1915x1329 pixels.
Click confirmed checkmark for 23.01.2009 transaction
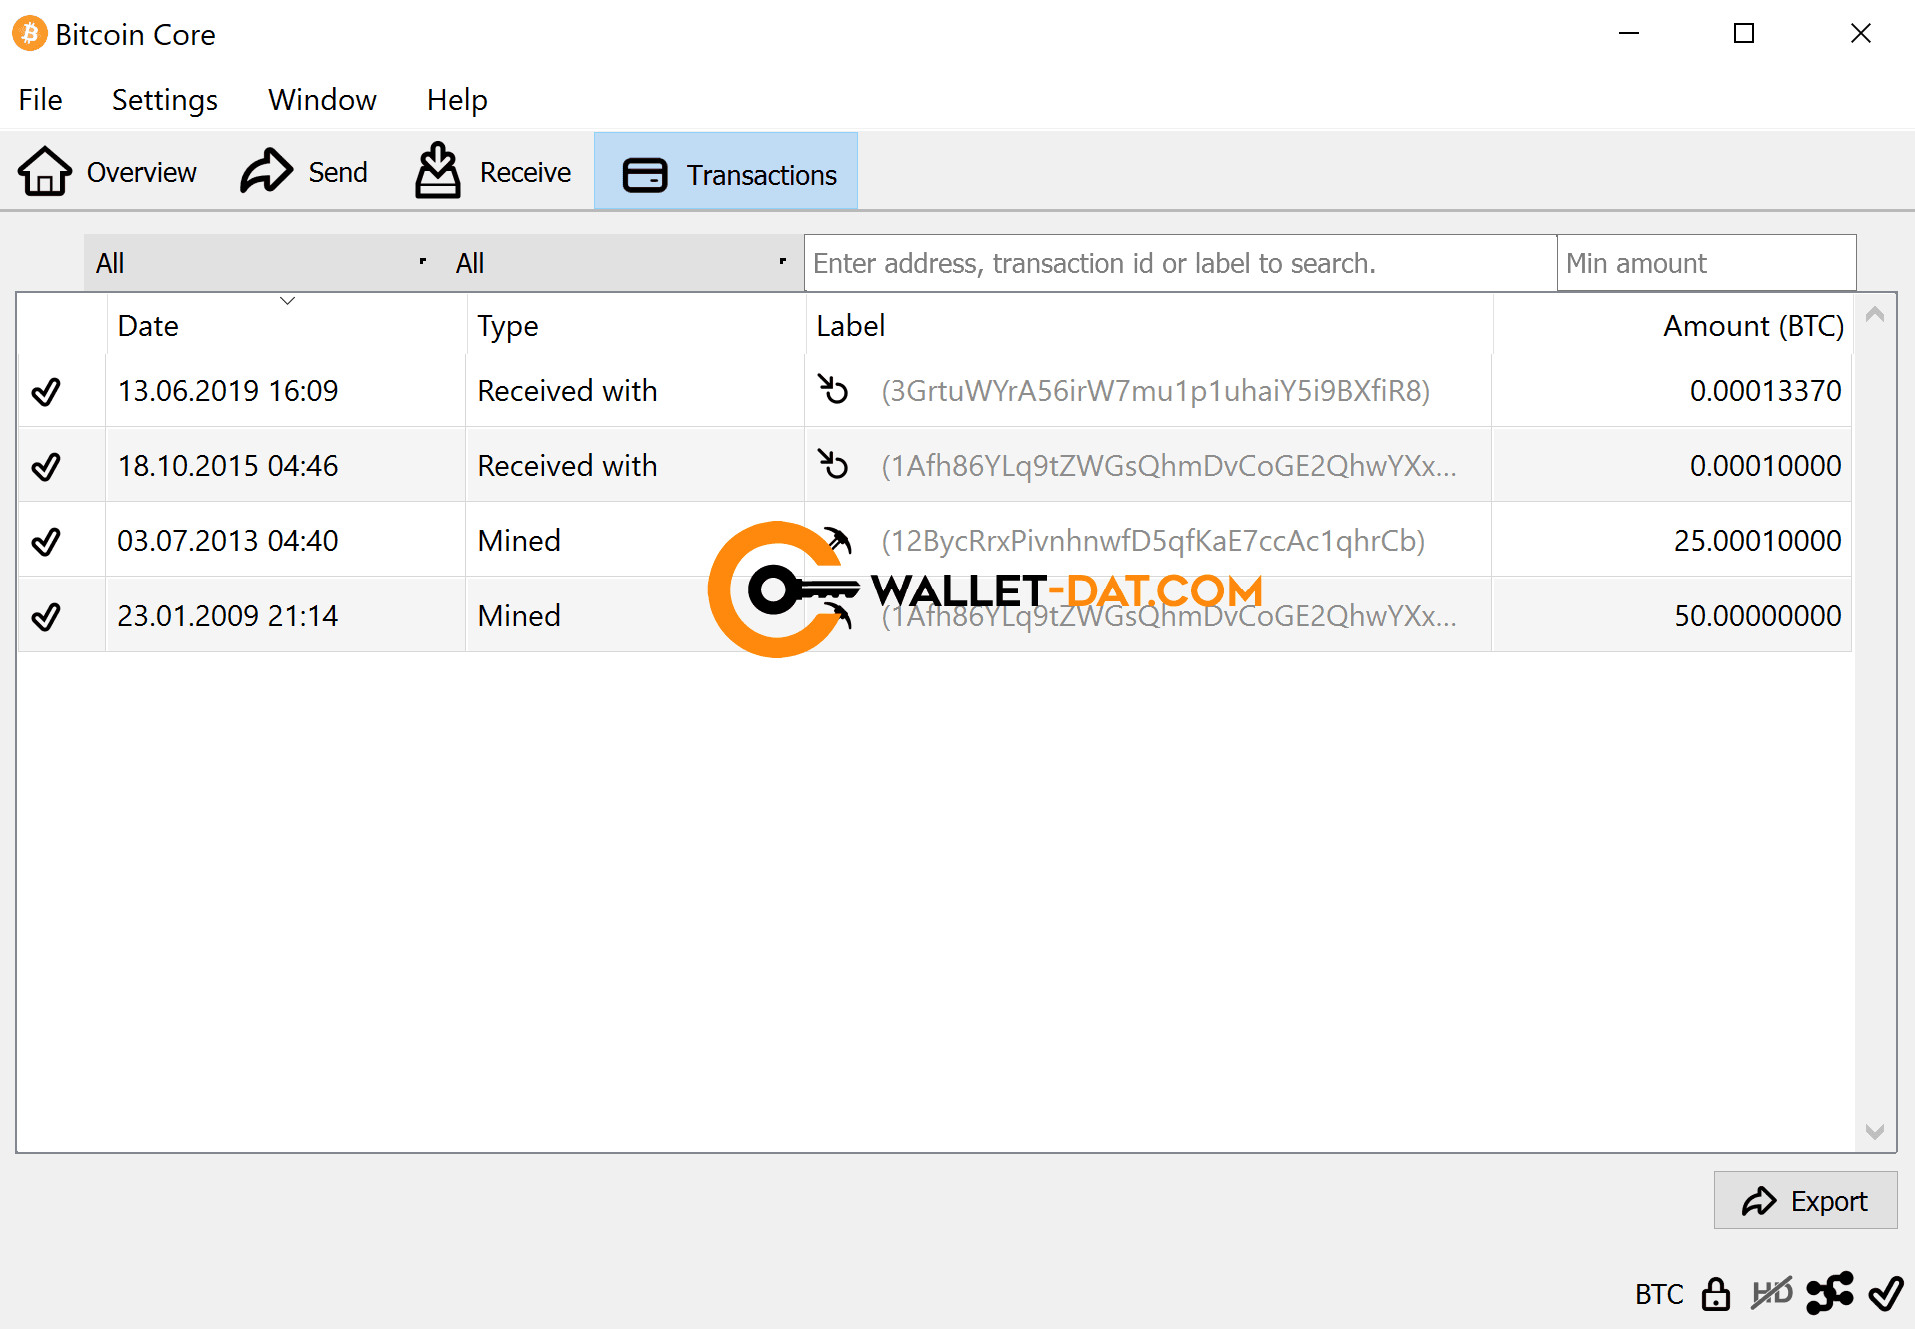pyautogui.click(x=46, y=616)
